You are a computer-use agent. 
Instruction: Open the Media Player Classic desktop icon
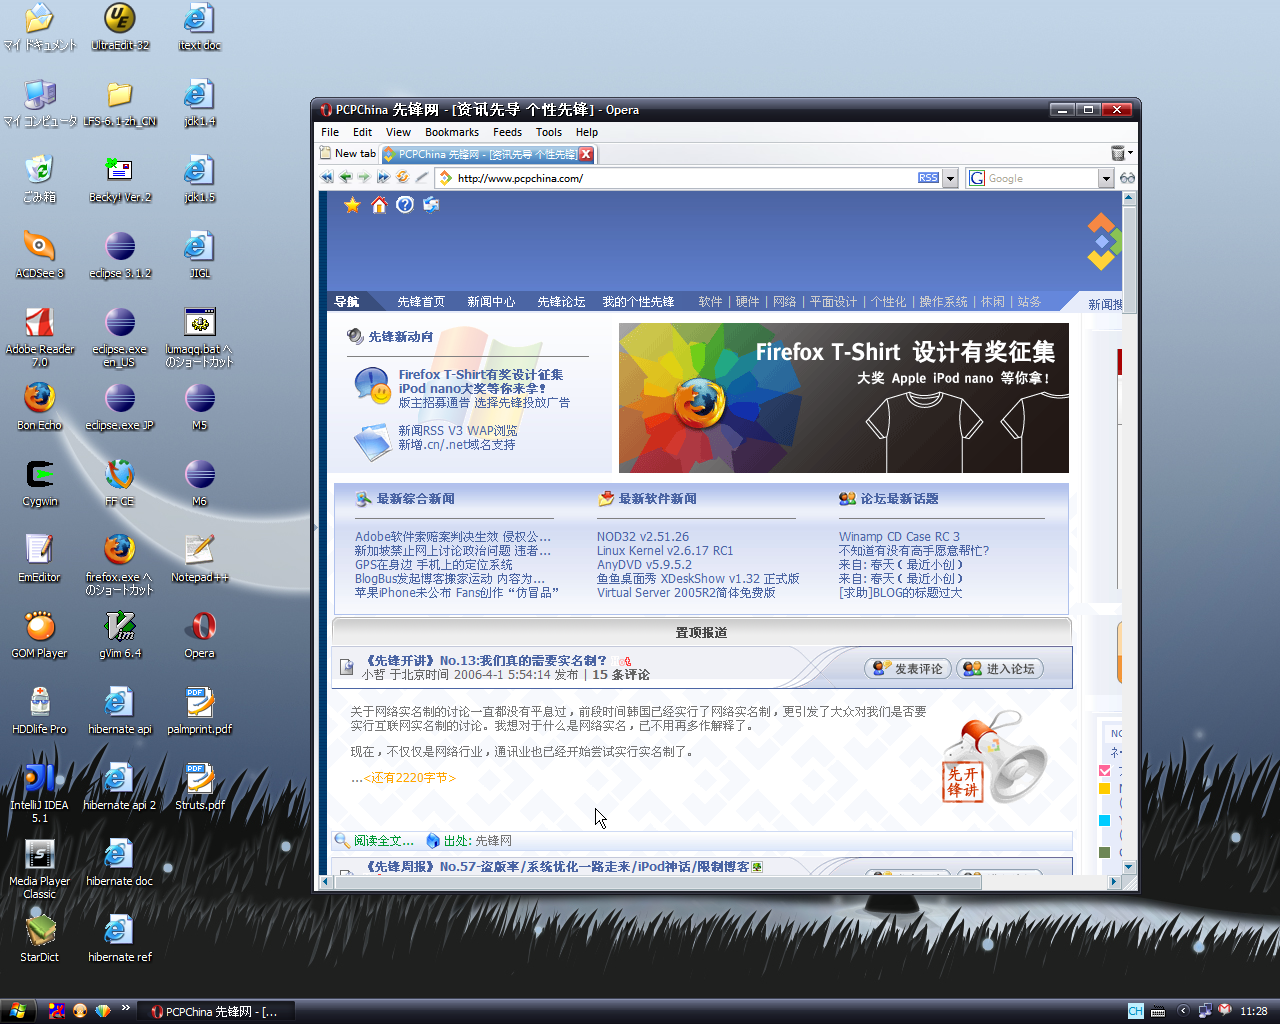click(39, 869)
